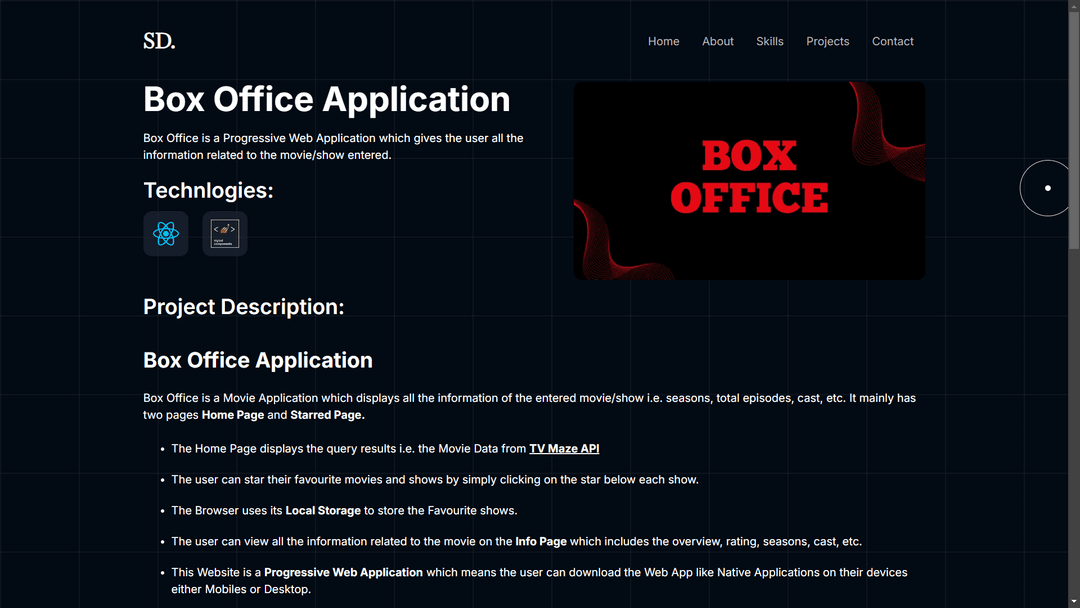Click the bold Starred Page text
This screenshot has width=1080, height=608.
click(x=330, y=414)
